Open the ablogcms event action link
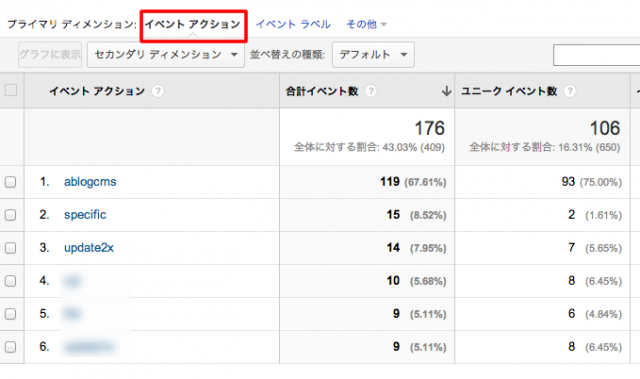Screen dimensions: 640x379 click(x=90, y=182)
